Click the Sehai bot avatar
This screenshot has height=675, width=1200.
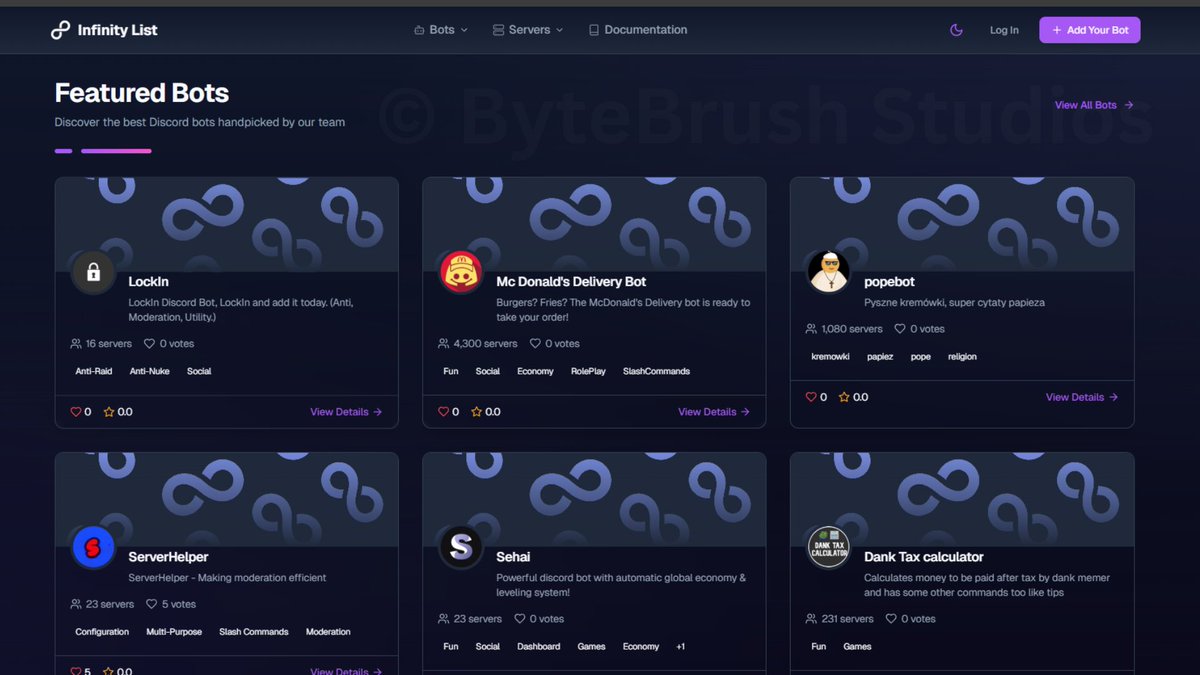point(461,547)
